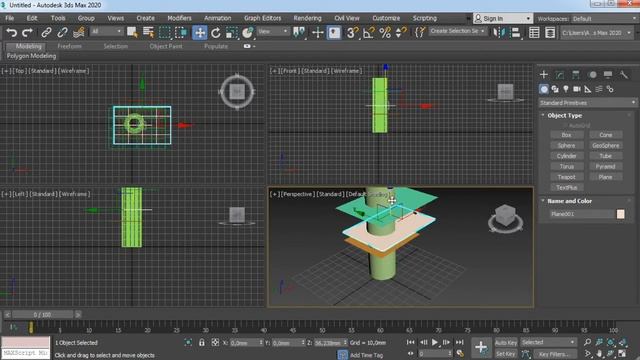Create a Cylinder primitive
Viewport: 640px width, 360px height.
566,156
